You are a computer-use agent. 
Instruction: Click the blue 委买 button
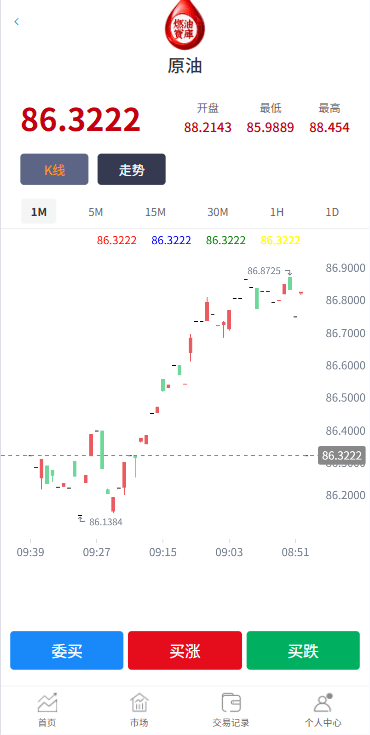pyautogui.click(x=67, y=651)
